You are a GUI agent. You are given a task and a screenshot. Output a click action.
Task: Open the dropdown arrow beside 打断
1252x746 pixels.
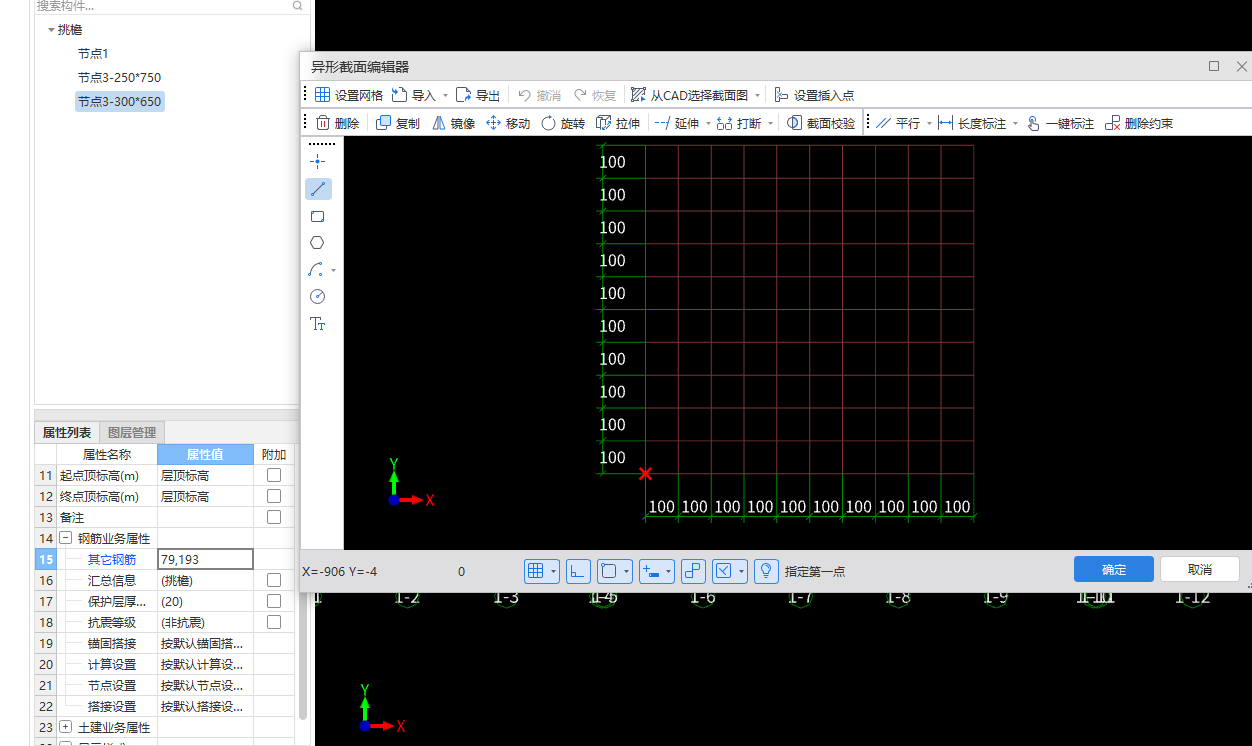pyautogui.click(x=770, y=124)
